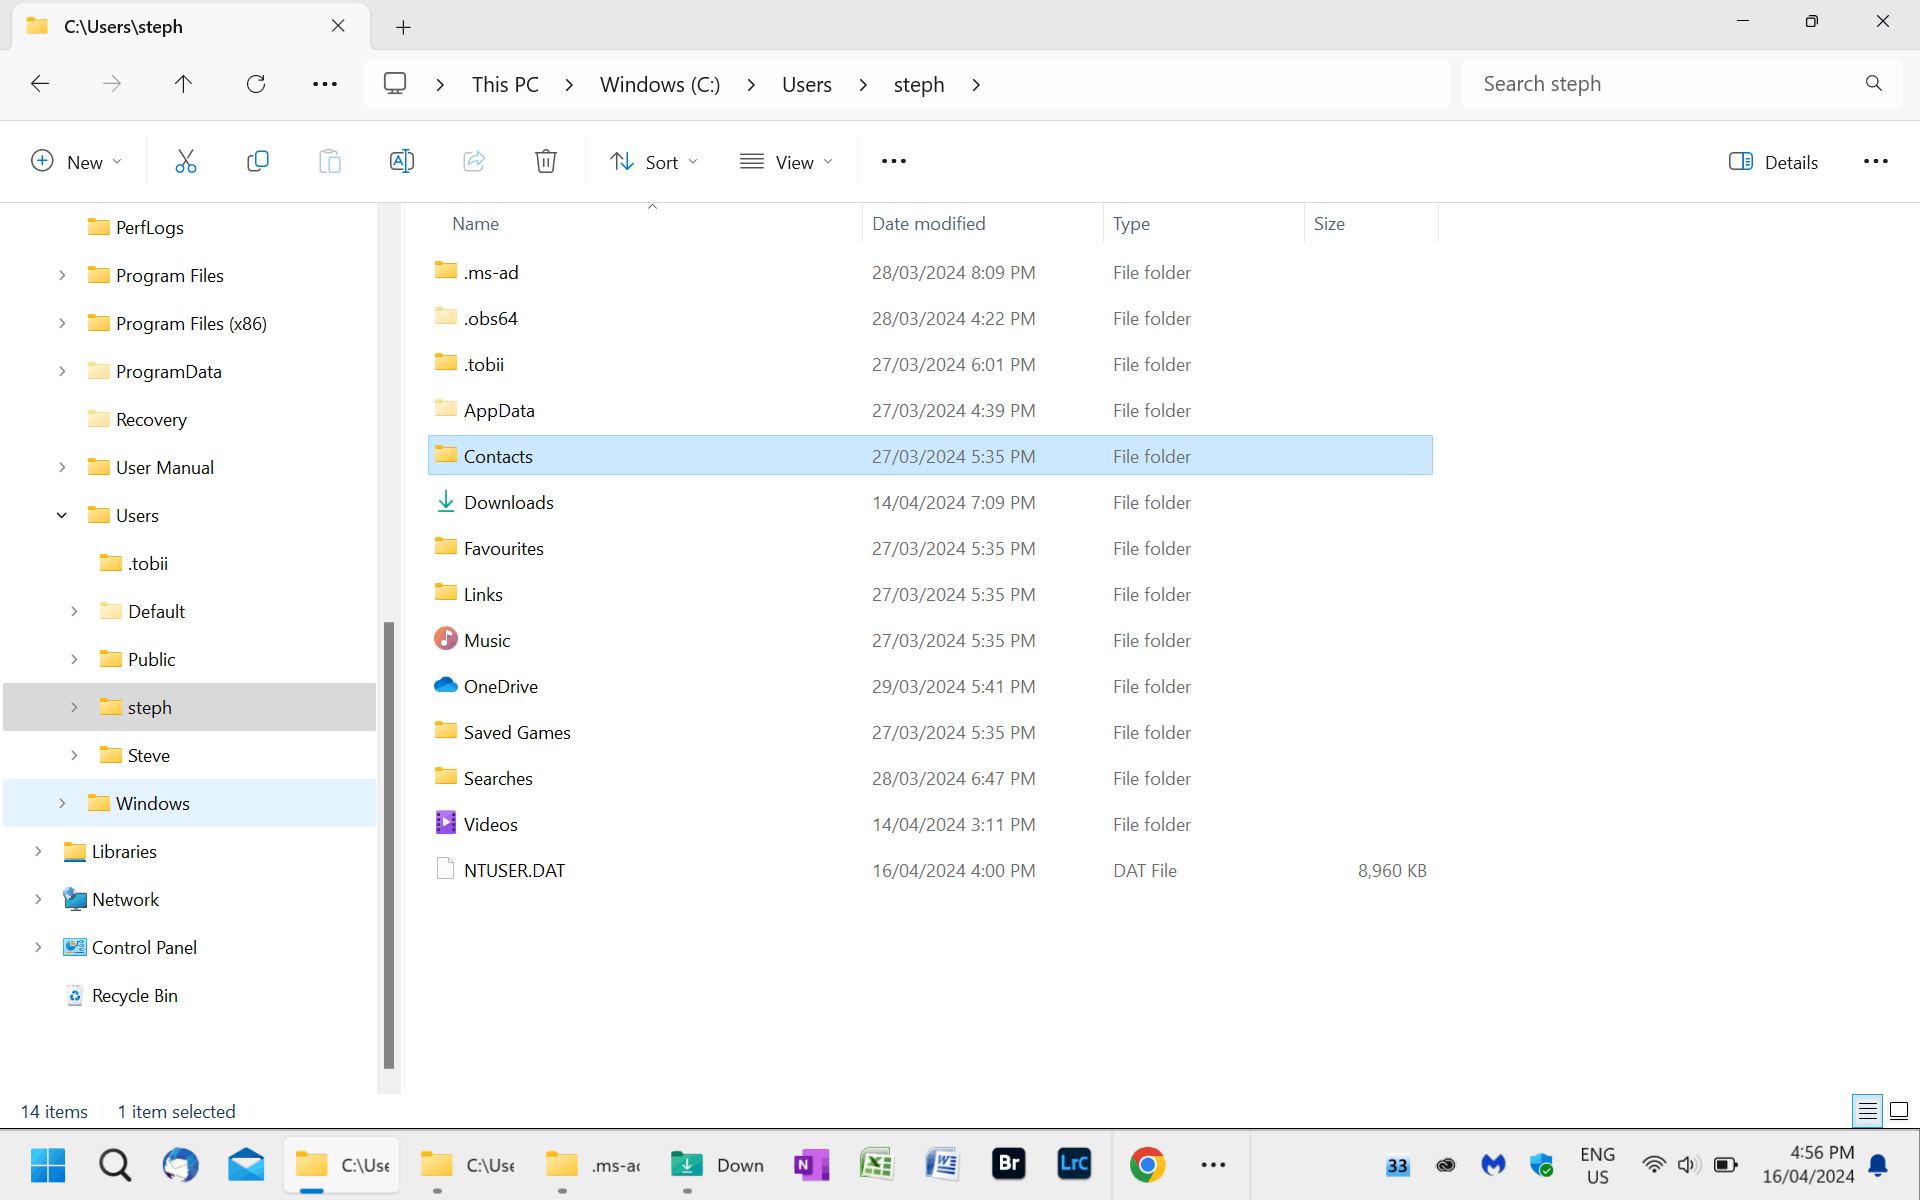Open the View dropdown menu

coord(786,162)
